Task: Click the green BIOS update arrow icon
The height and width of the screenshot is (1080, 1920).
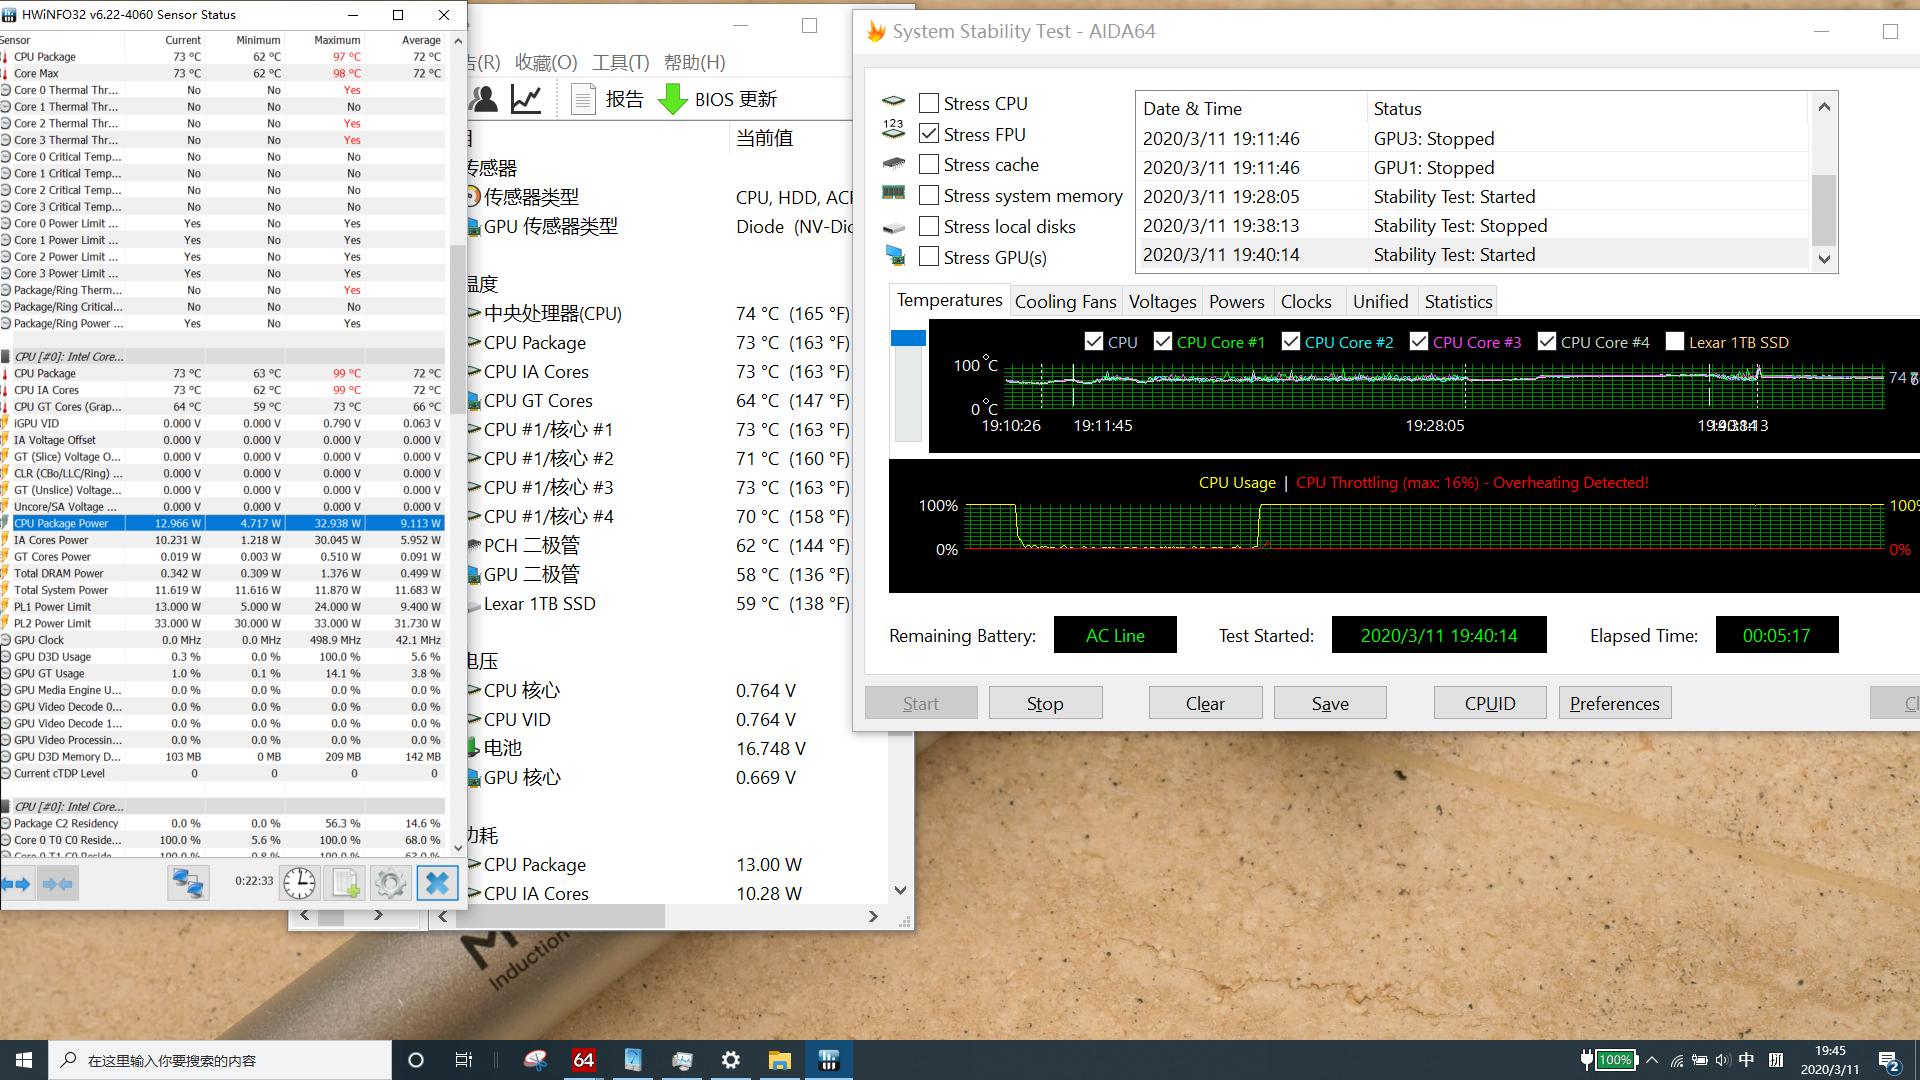Action: click(x=672, y=99)
